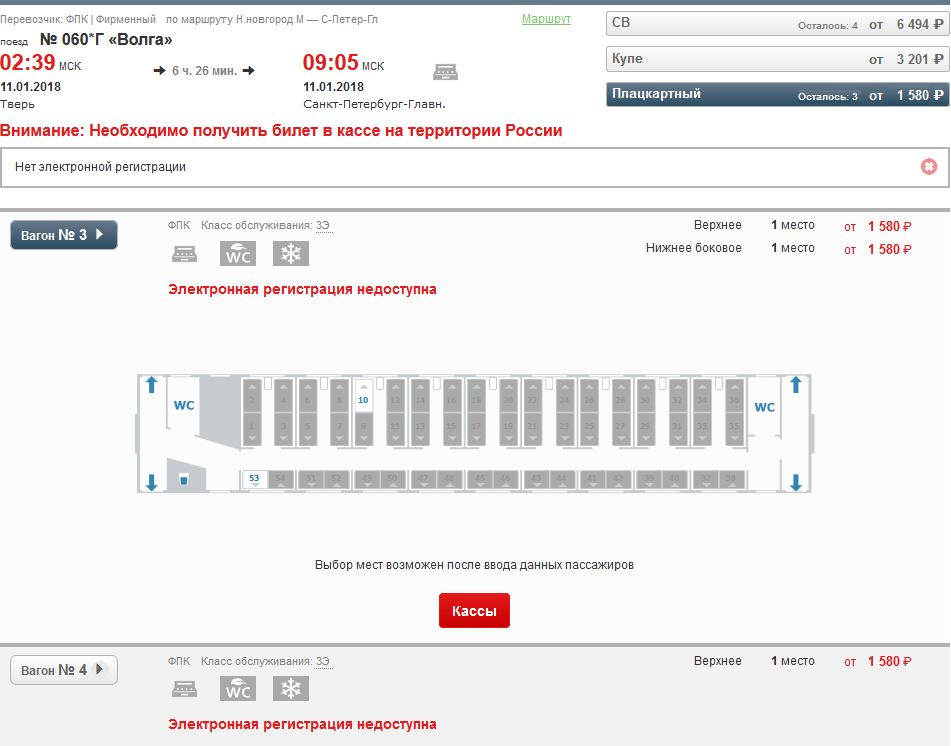Expand the Вагон № 3 section

[64, 235]
